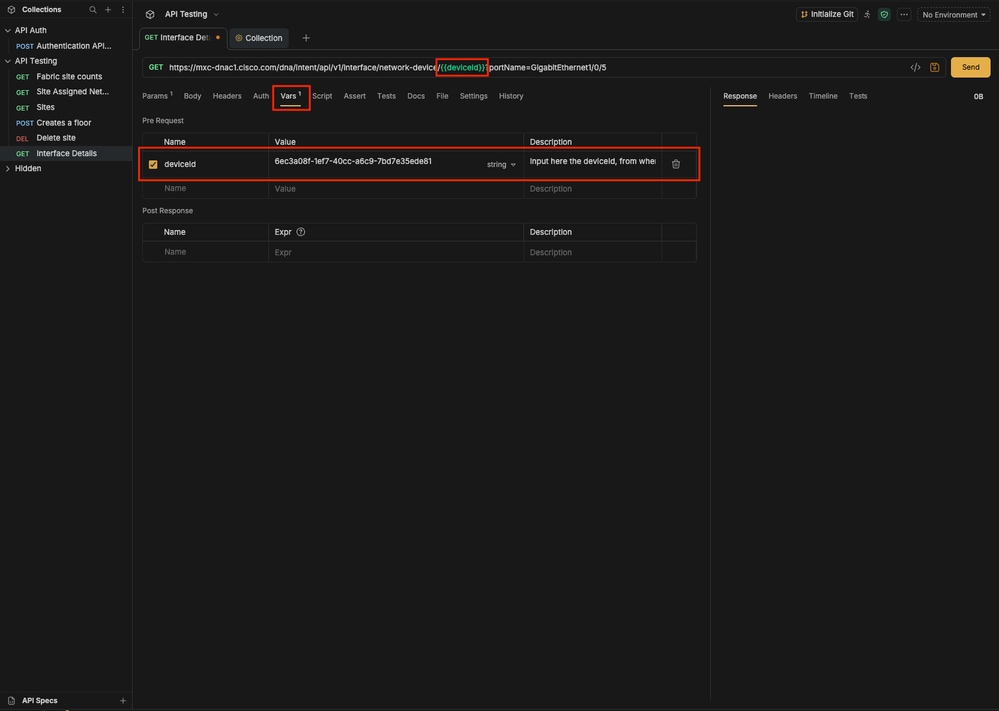Open the Collections three-dot options menu
Viewport: 999px width, 711px height.
pyautogui.click(x=123, y=10)
